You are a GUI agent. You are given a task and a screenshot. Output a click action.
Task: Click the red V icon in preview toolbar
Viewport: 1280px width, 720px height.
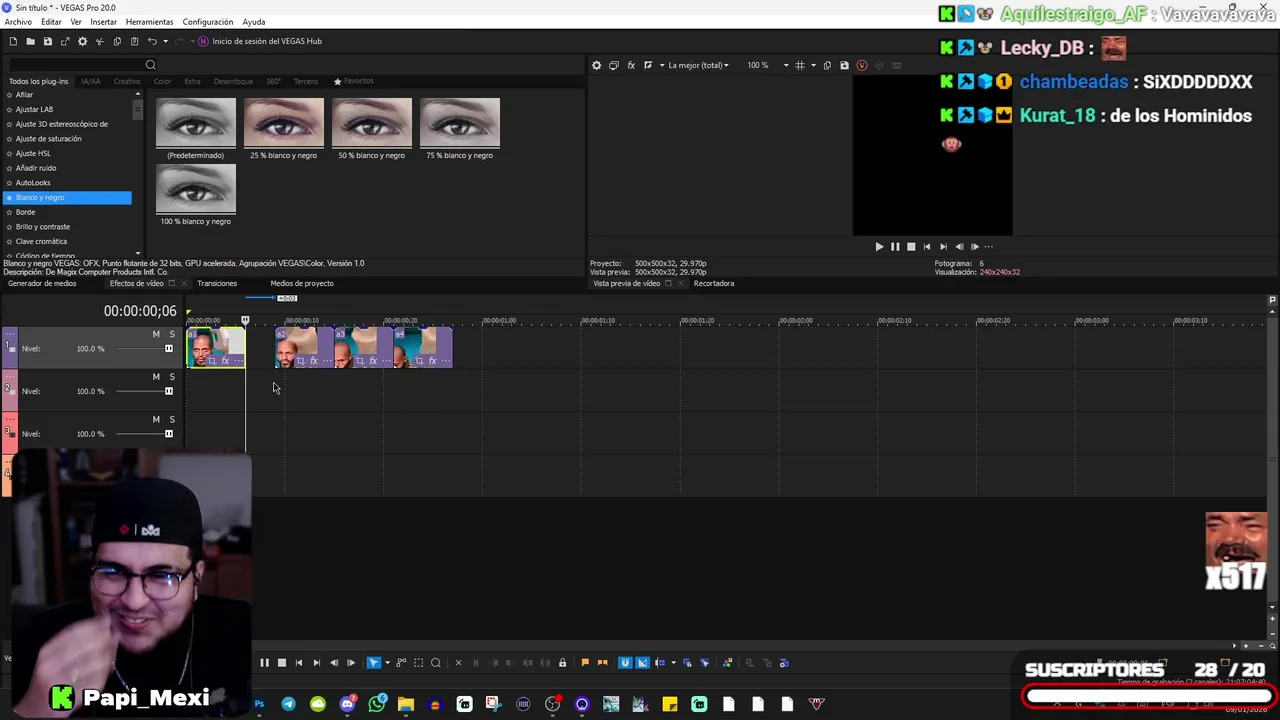point(862,65)
